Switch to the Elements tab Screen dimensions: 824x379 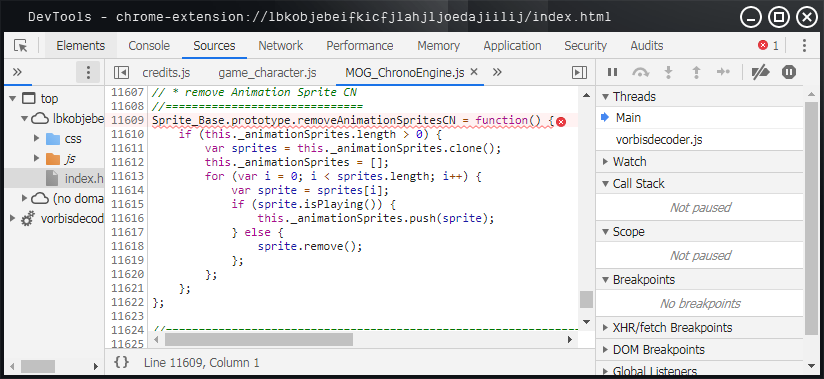click(80, 46)
